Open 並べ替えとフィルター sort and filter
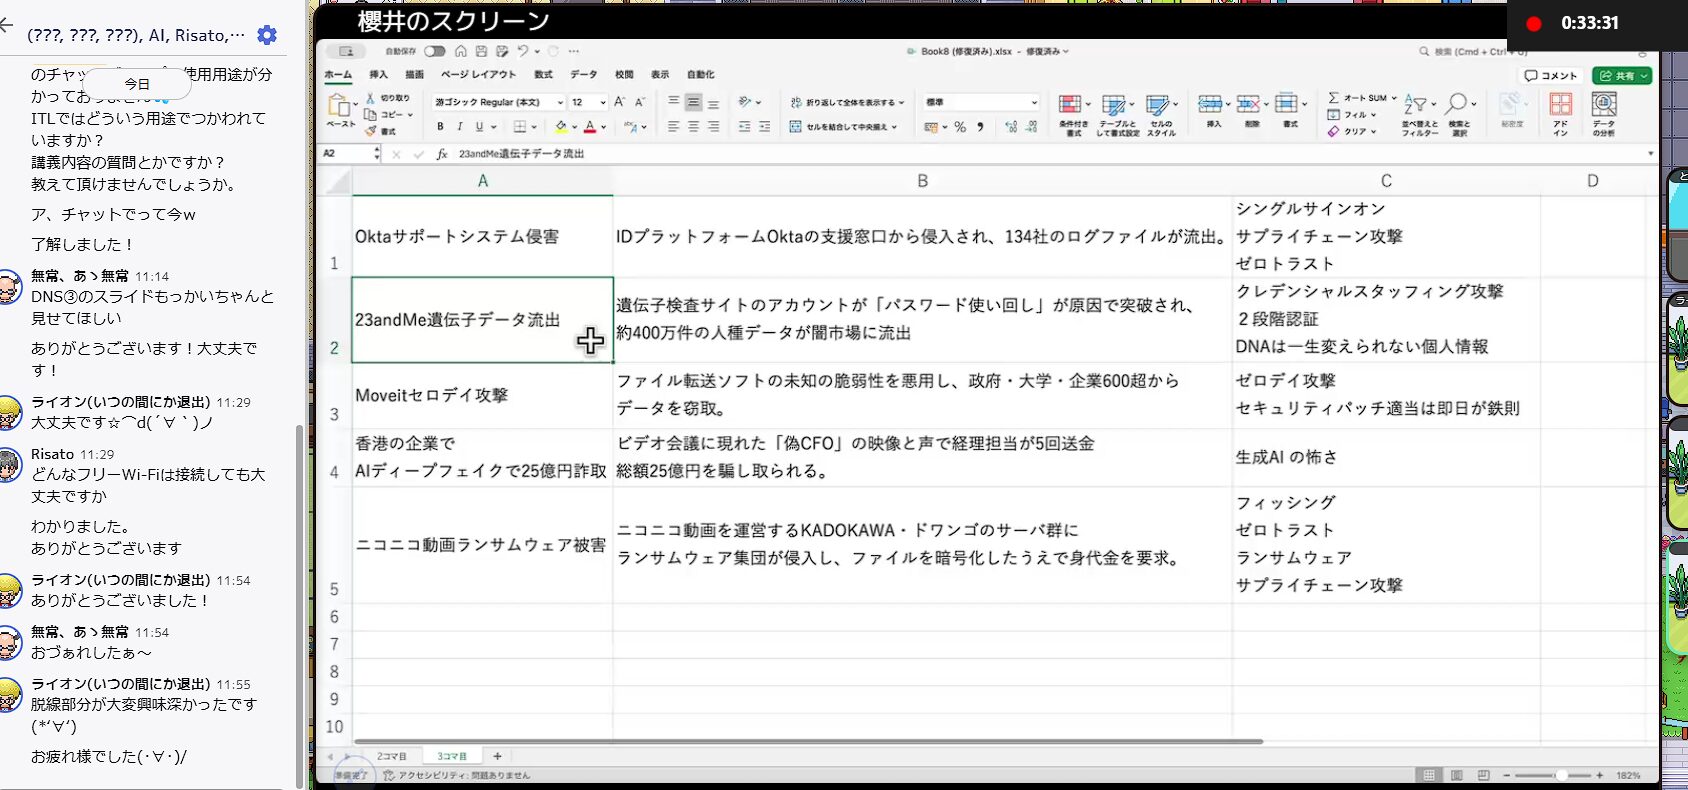This screenshot has width=1688, height=790. point(1419,115)
